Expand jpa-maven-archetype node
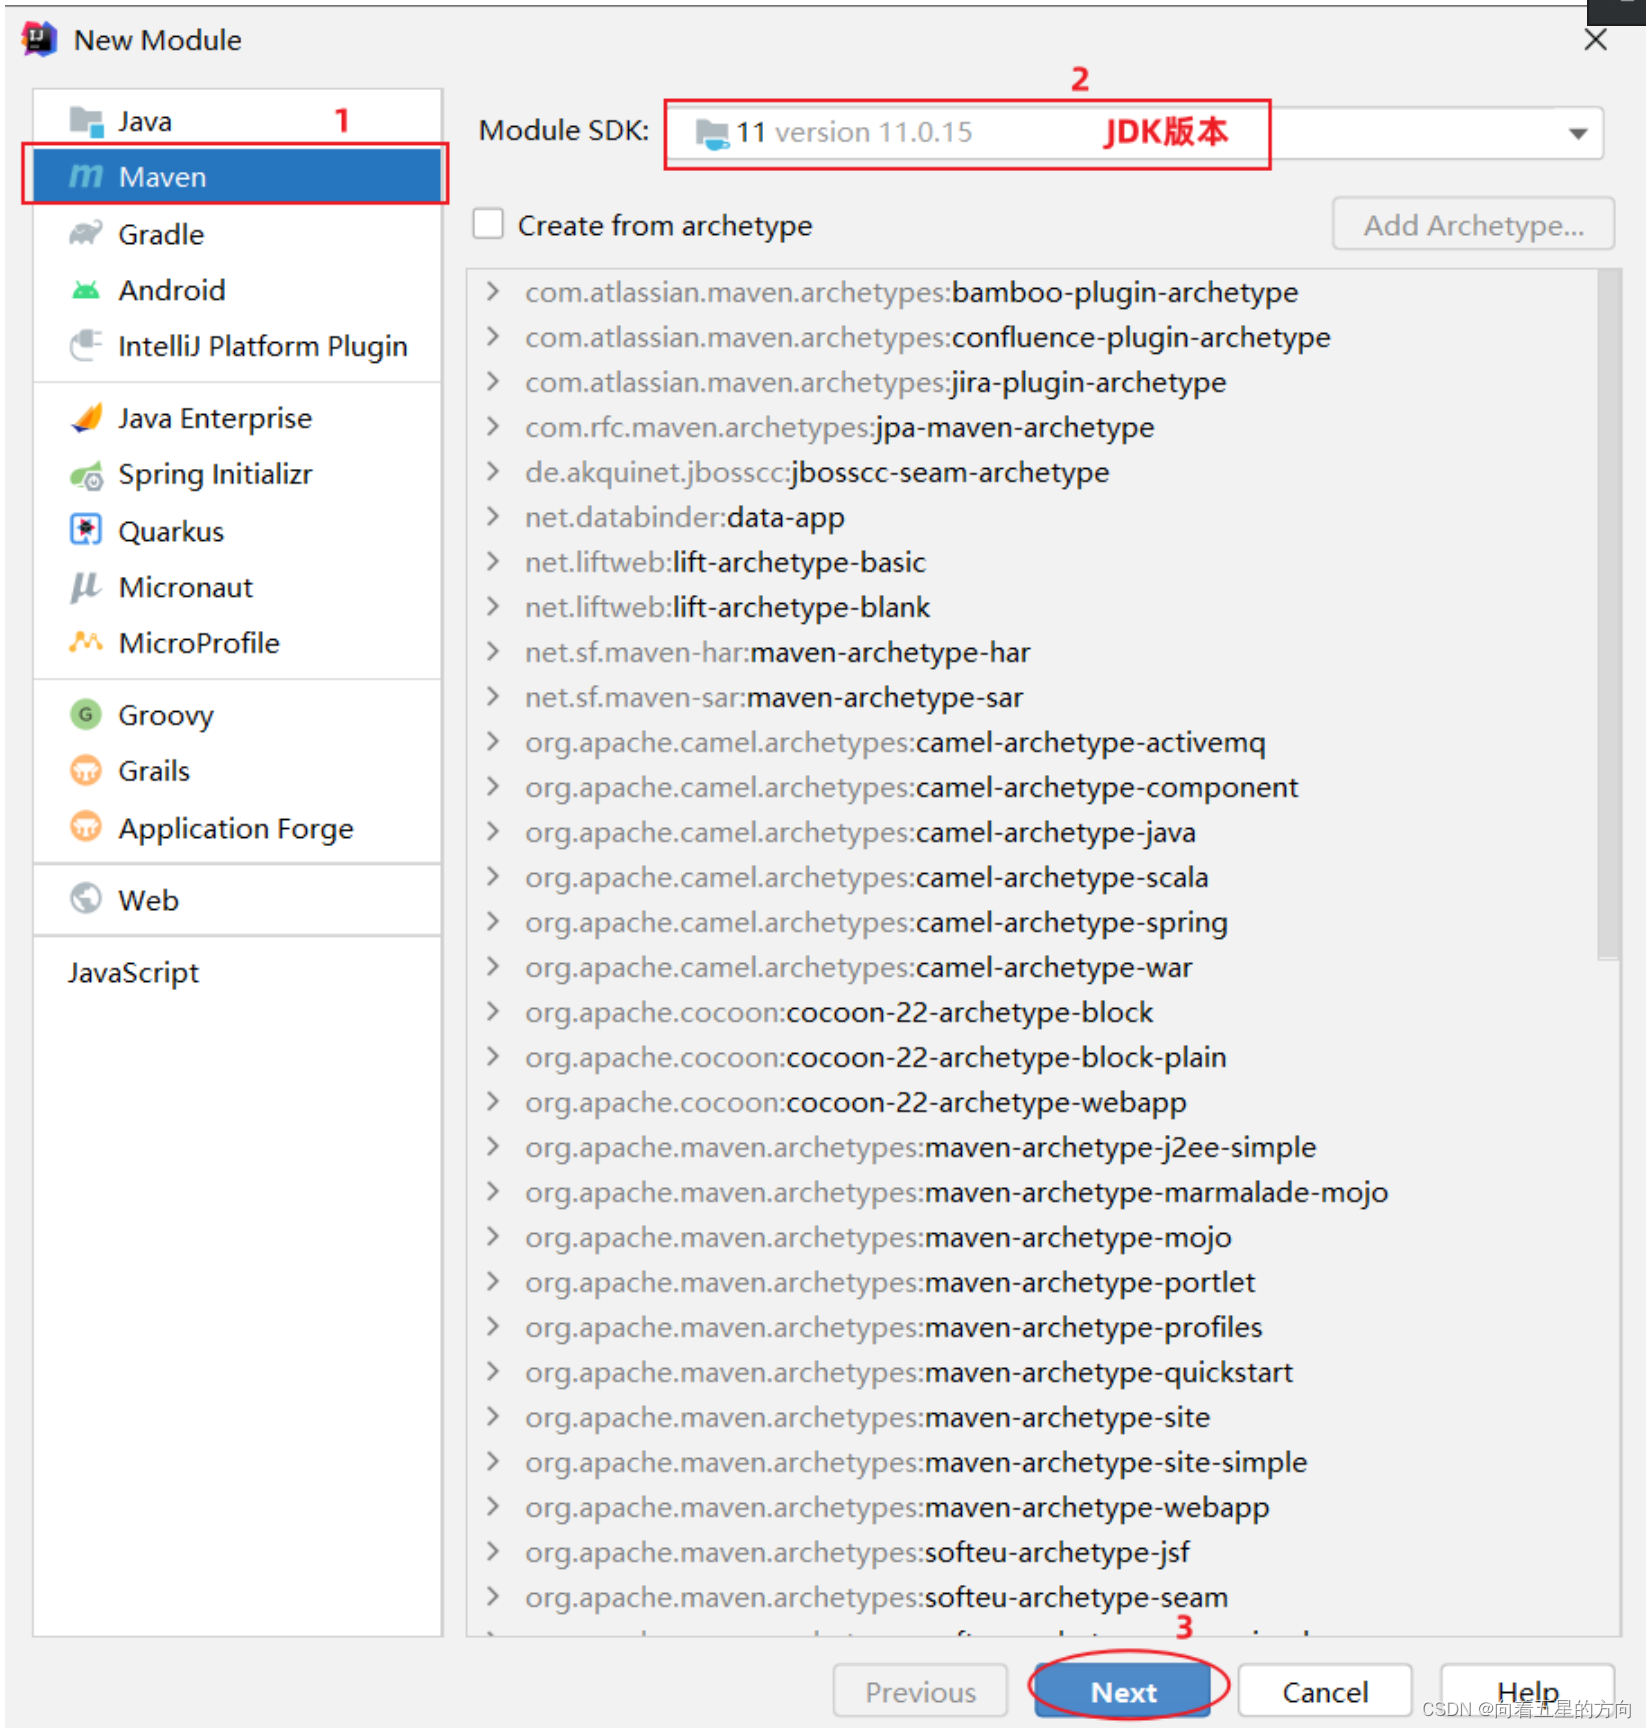1646x1728 pixels. pyautogui.click(x=493, y=426)
